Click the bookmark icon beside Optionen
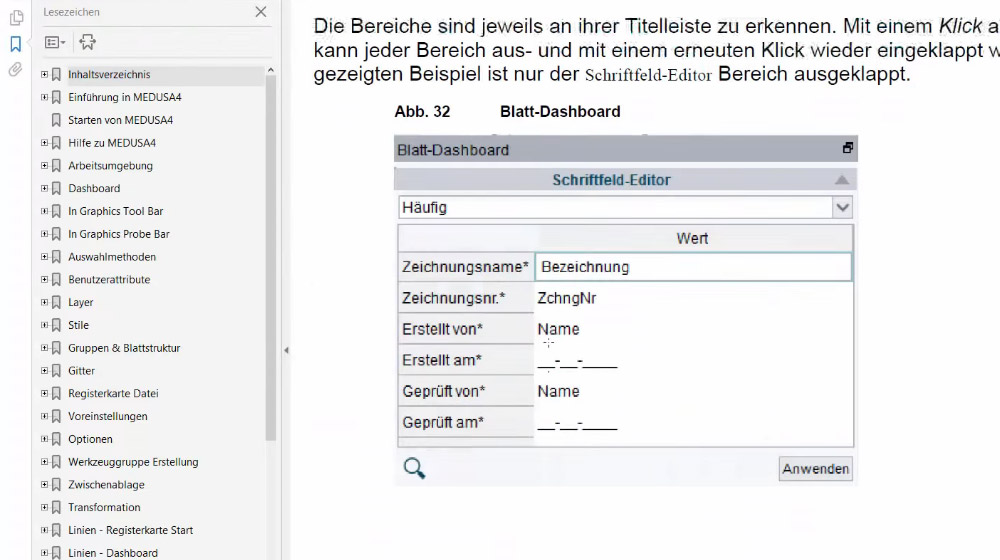Image resolution: width=1000 pixels, height=560 pixels. click(x=56, y=439)
